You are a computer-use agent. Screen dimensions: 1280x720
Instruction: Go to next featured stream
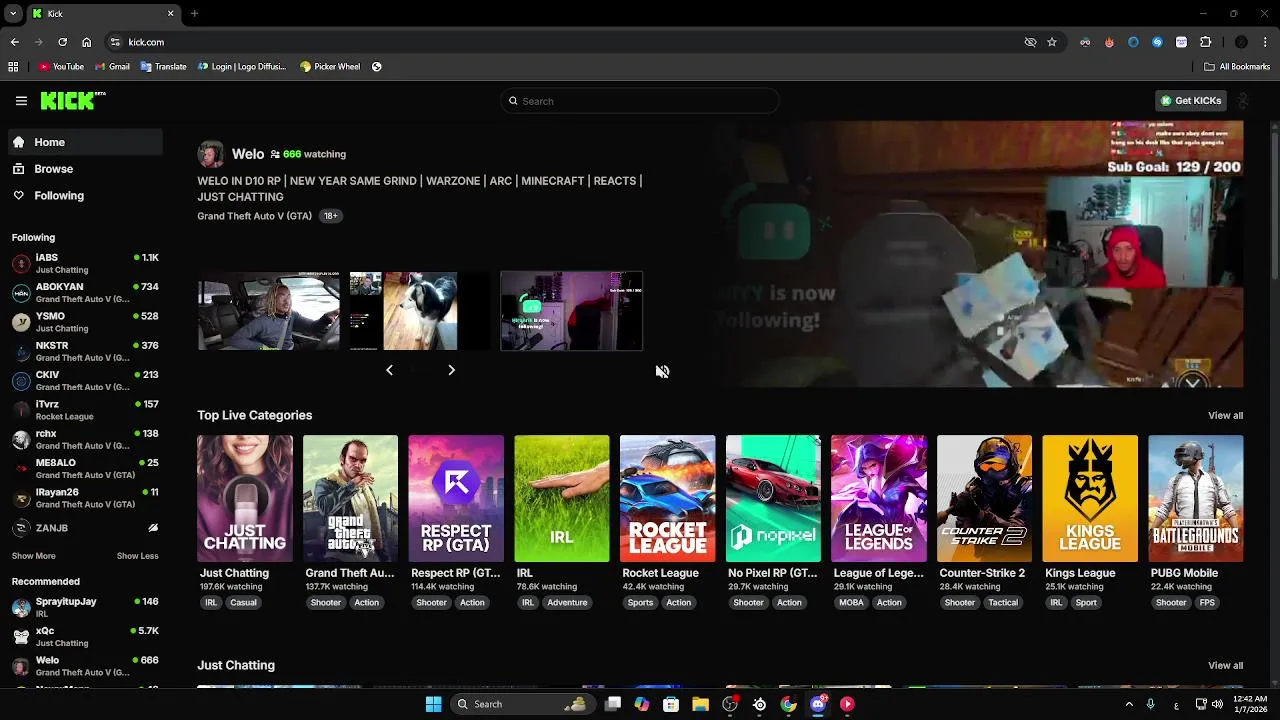(451, 370)
